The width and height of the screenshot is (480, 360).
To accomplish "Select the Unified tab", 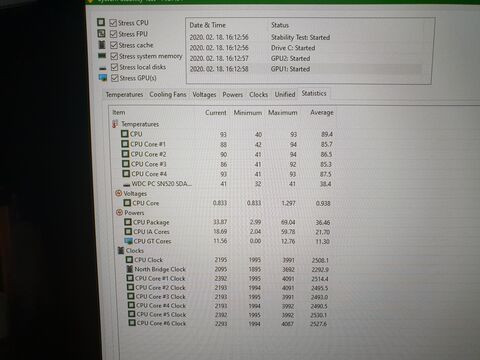I will 285,95.
